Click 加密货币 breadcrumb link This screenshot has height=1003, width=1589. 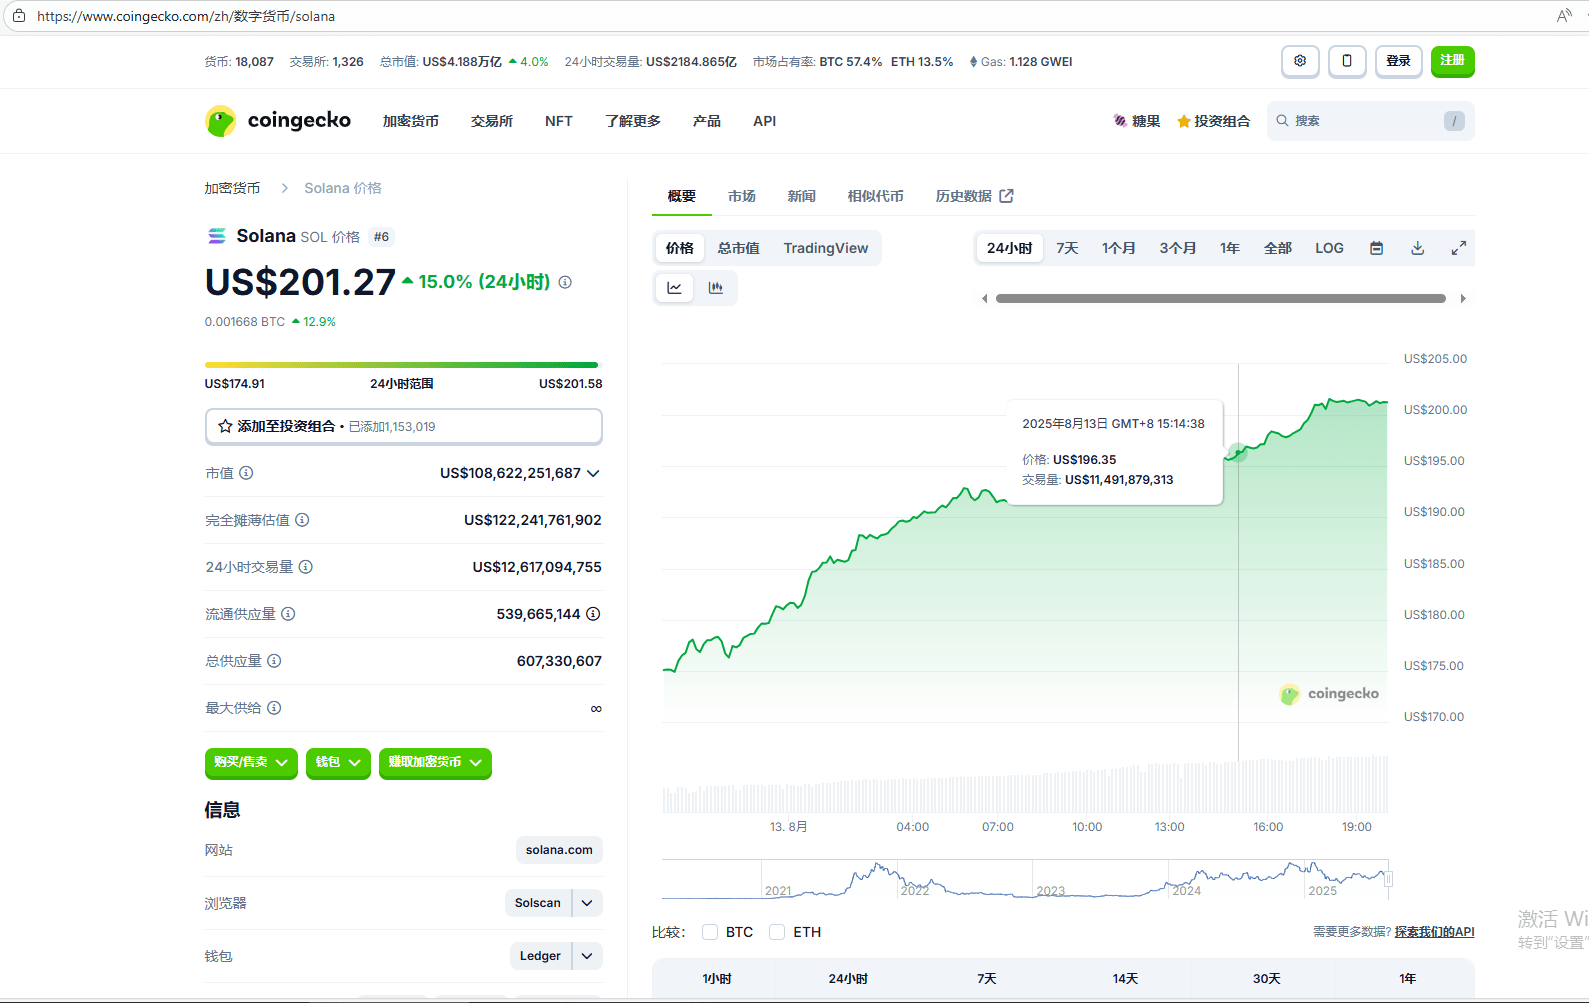coord(233,188)
